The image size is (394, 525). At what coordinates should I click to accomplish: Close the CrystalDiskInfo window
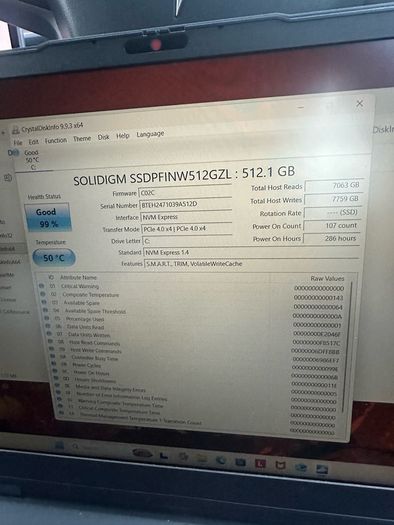(x=360, y=103)
